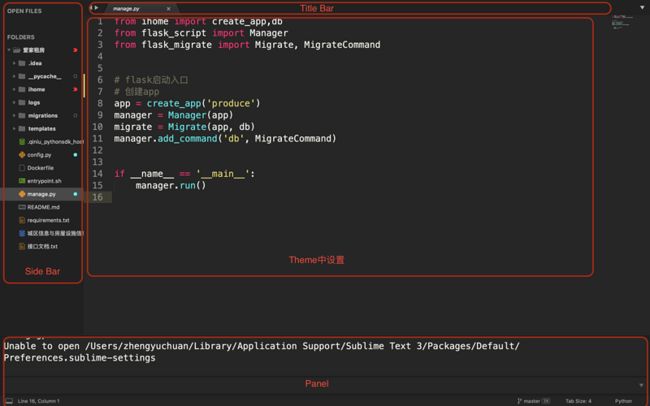650x406 pixels.
Task: Click the panel switcher icon in status bar
Action: (9, 401)
